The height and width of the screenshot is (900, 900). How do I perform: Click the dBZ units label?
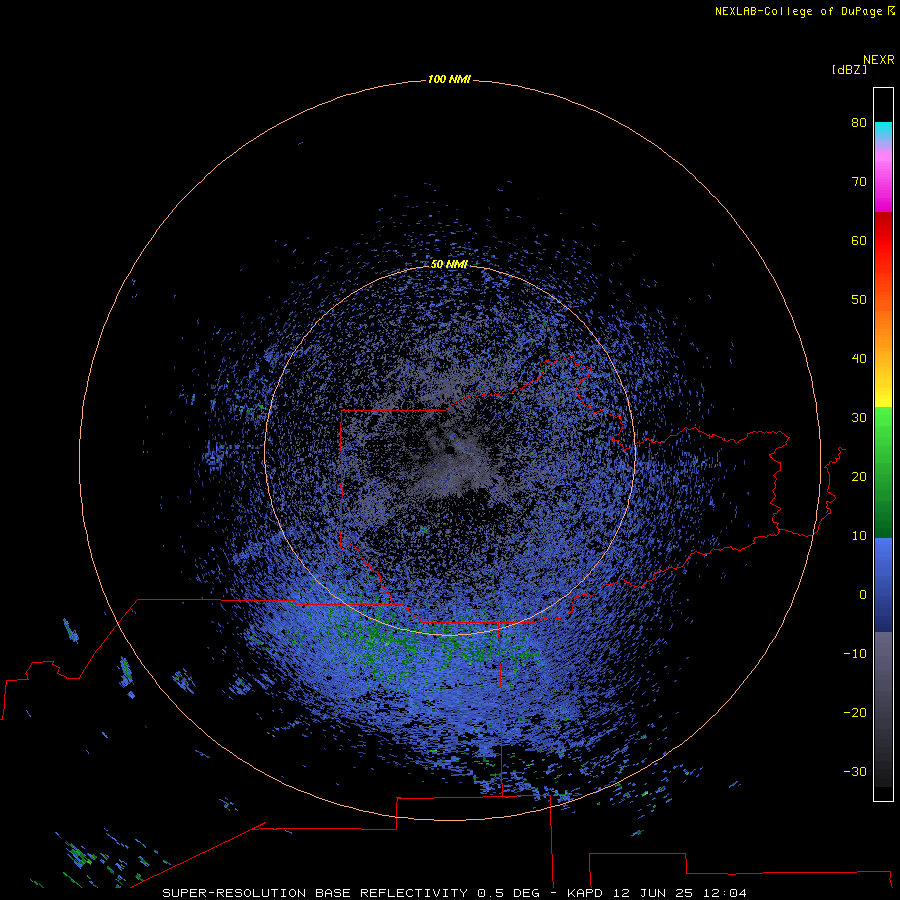(x=849, y=70)
